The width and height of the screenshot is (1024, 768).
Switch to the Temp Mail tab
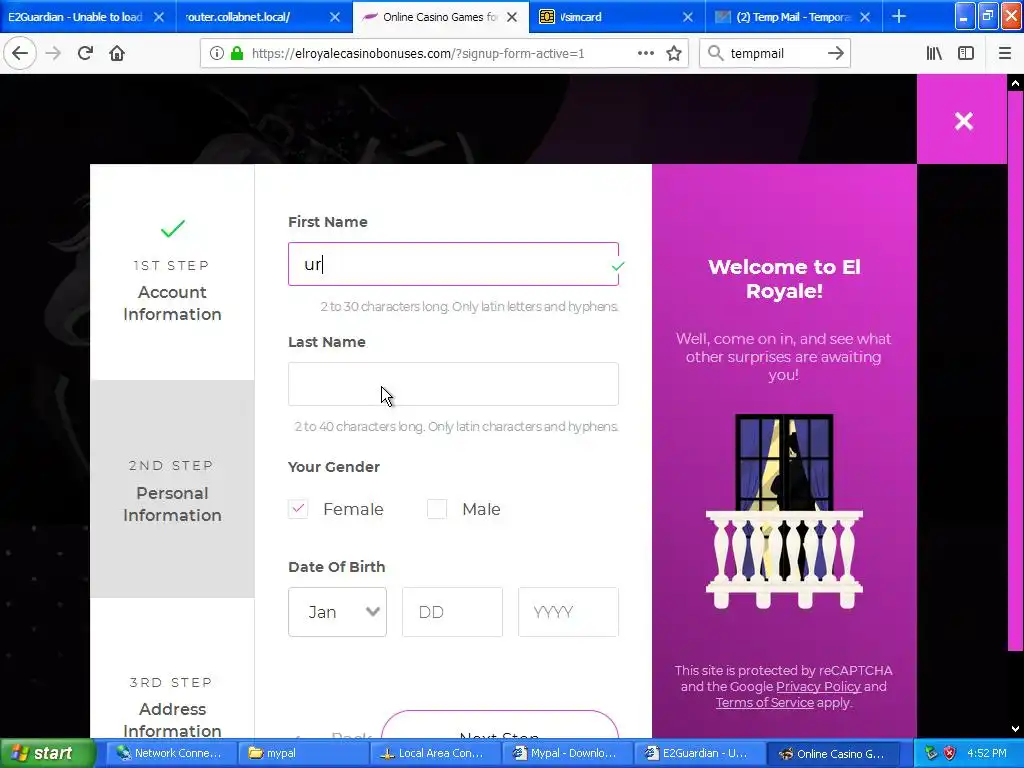point(784,17)
